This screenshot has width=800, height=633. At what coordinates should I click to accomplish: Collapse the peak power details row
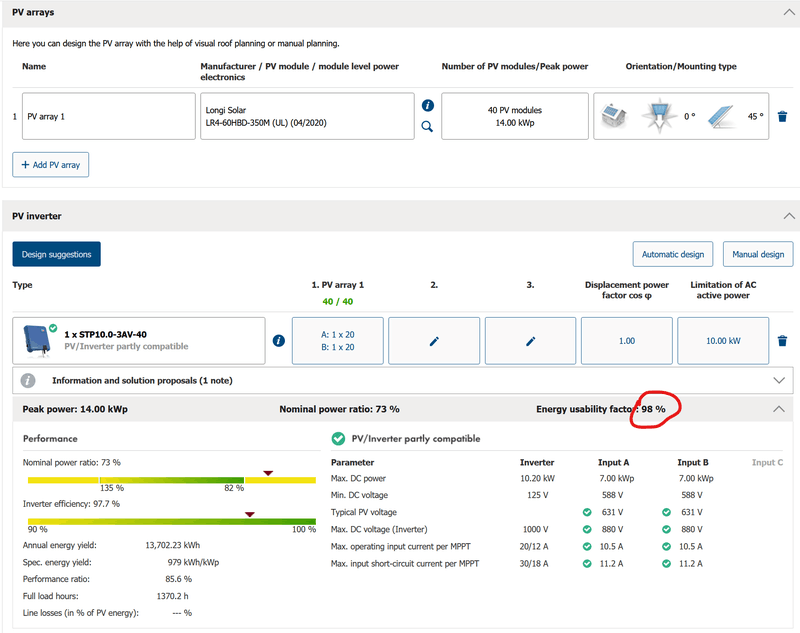(x=780, y=409)
